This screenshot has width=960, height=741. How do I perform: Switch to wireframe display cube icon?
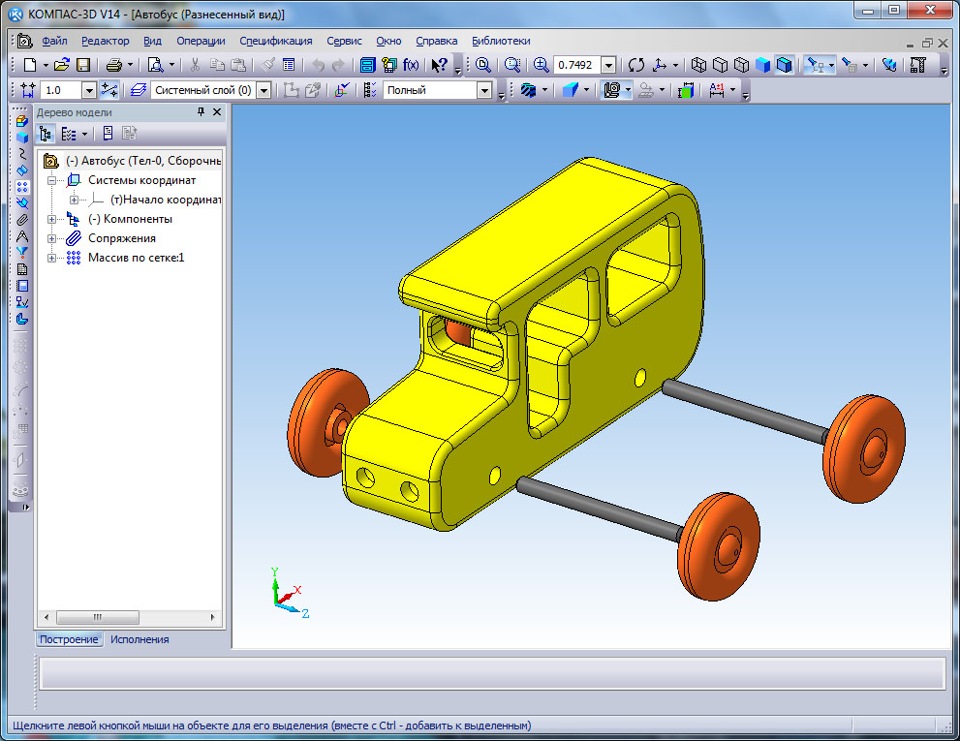pos(699,65)
